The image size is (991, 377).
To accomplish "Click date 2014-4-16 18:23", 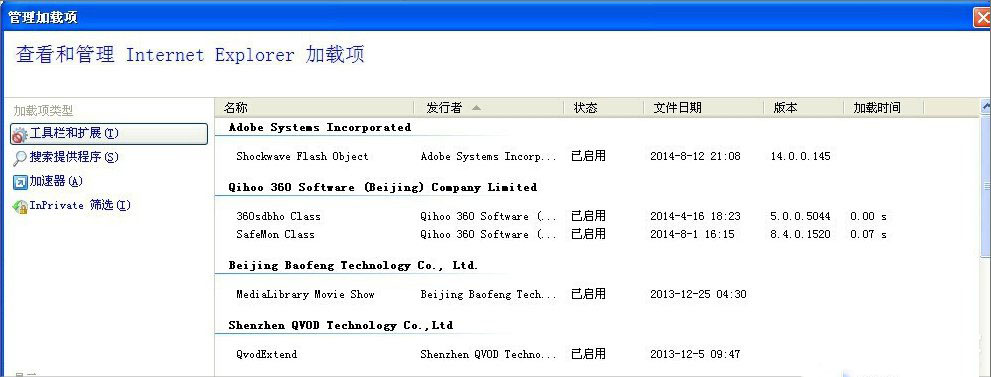I will pos(695,216).
